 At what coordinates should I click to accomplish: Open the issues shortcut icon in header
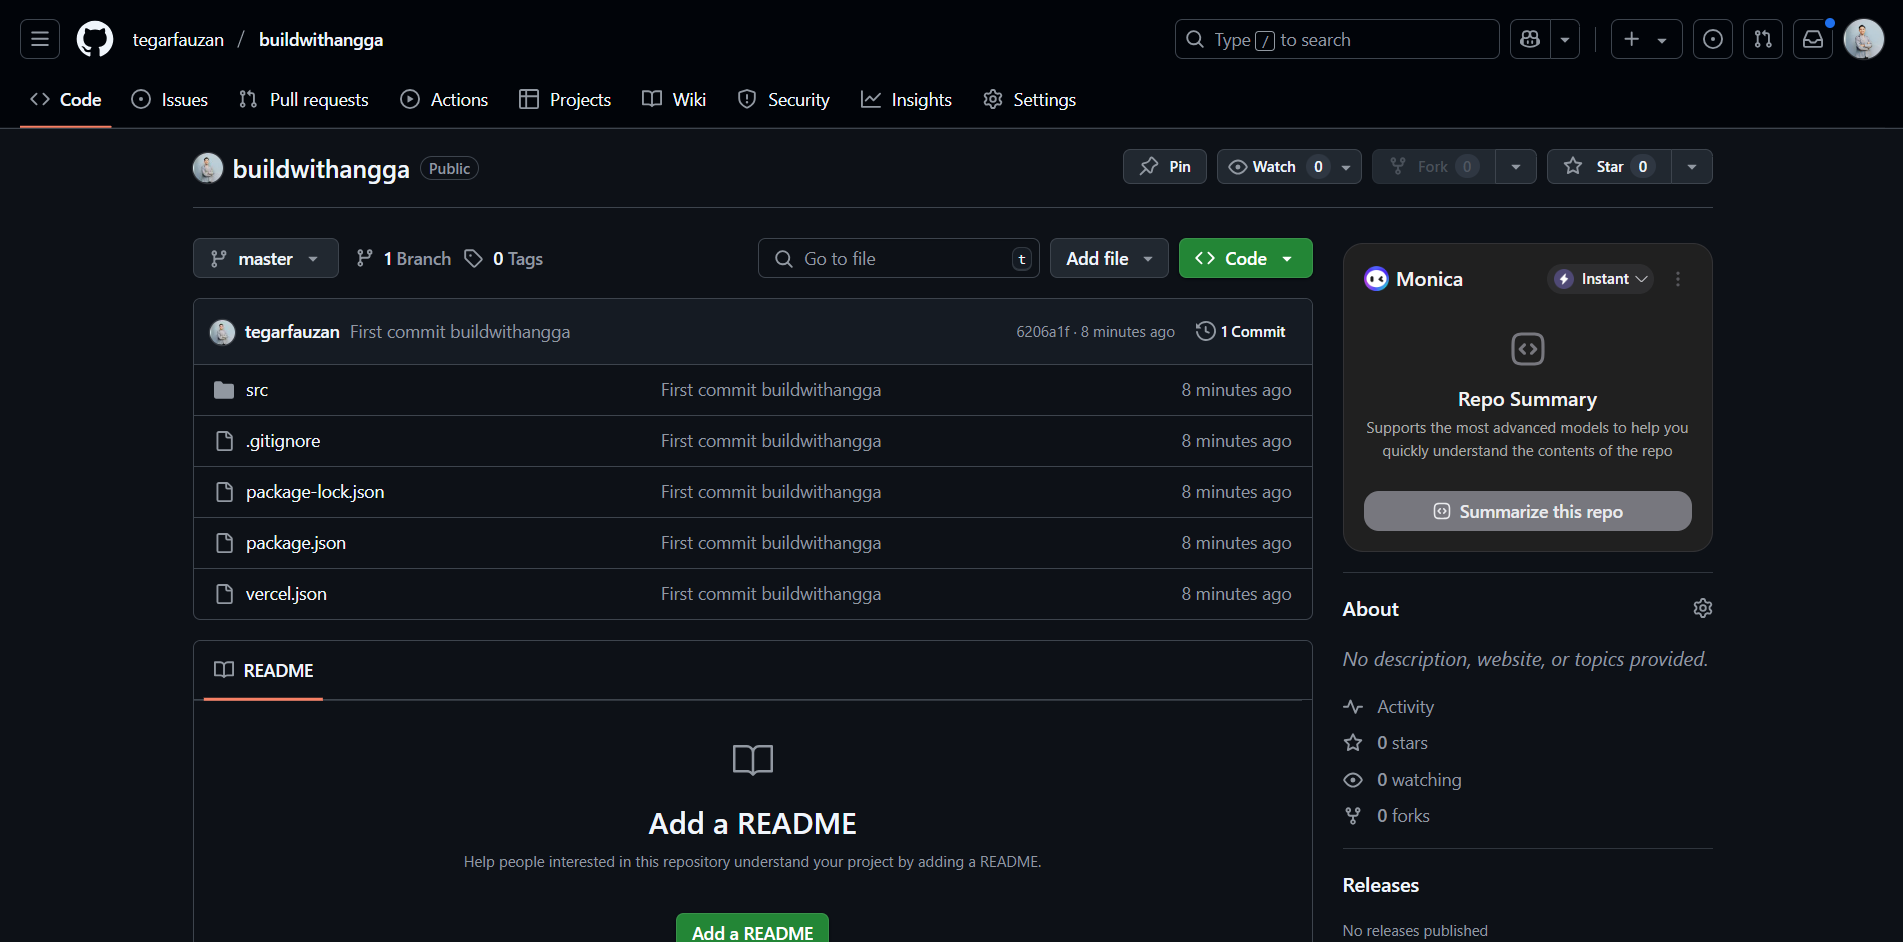pos(1713,39)
